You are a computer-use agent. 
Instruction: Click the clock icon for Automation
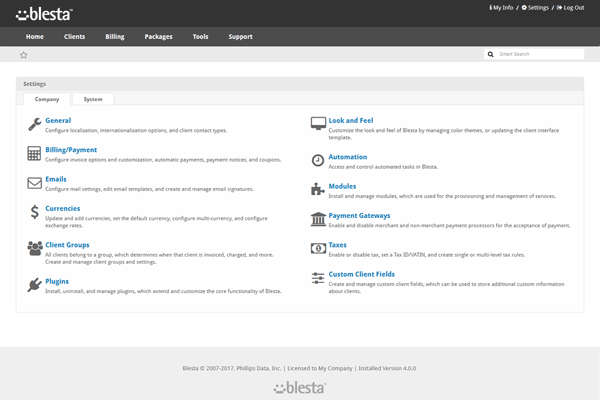pyautogui.click(x=318, y=160)
